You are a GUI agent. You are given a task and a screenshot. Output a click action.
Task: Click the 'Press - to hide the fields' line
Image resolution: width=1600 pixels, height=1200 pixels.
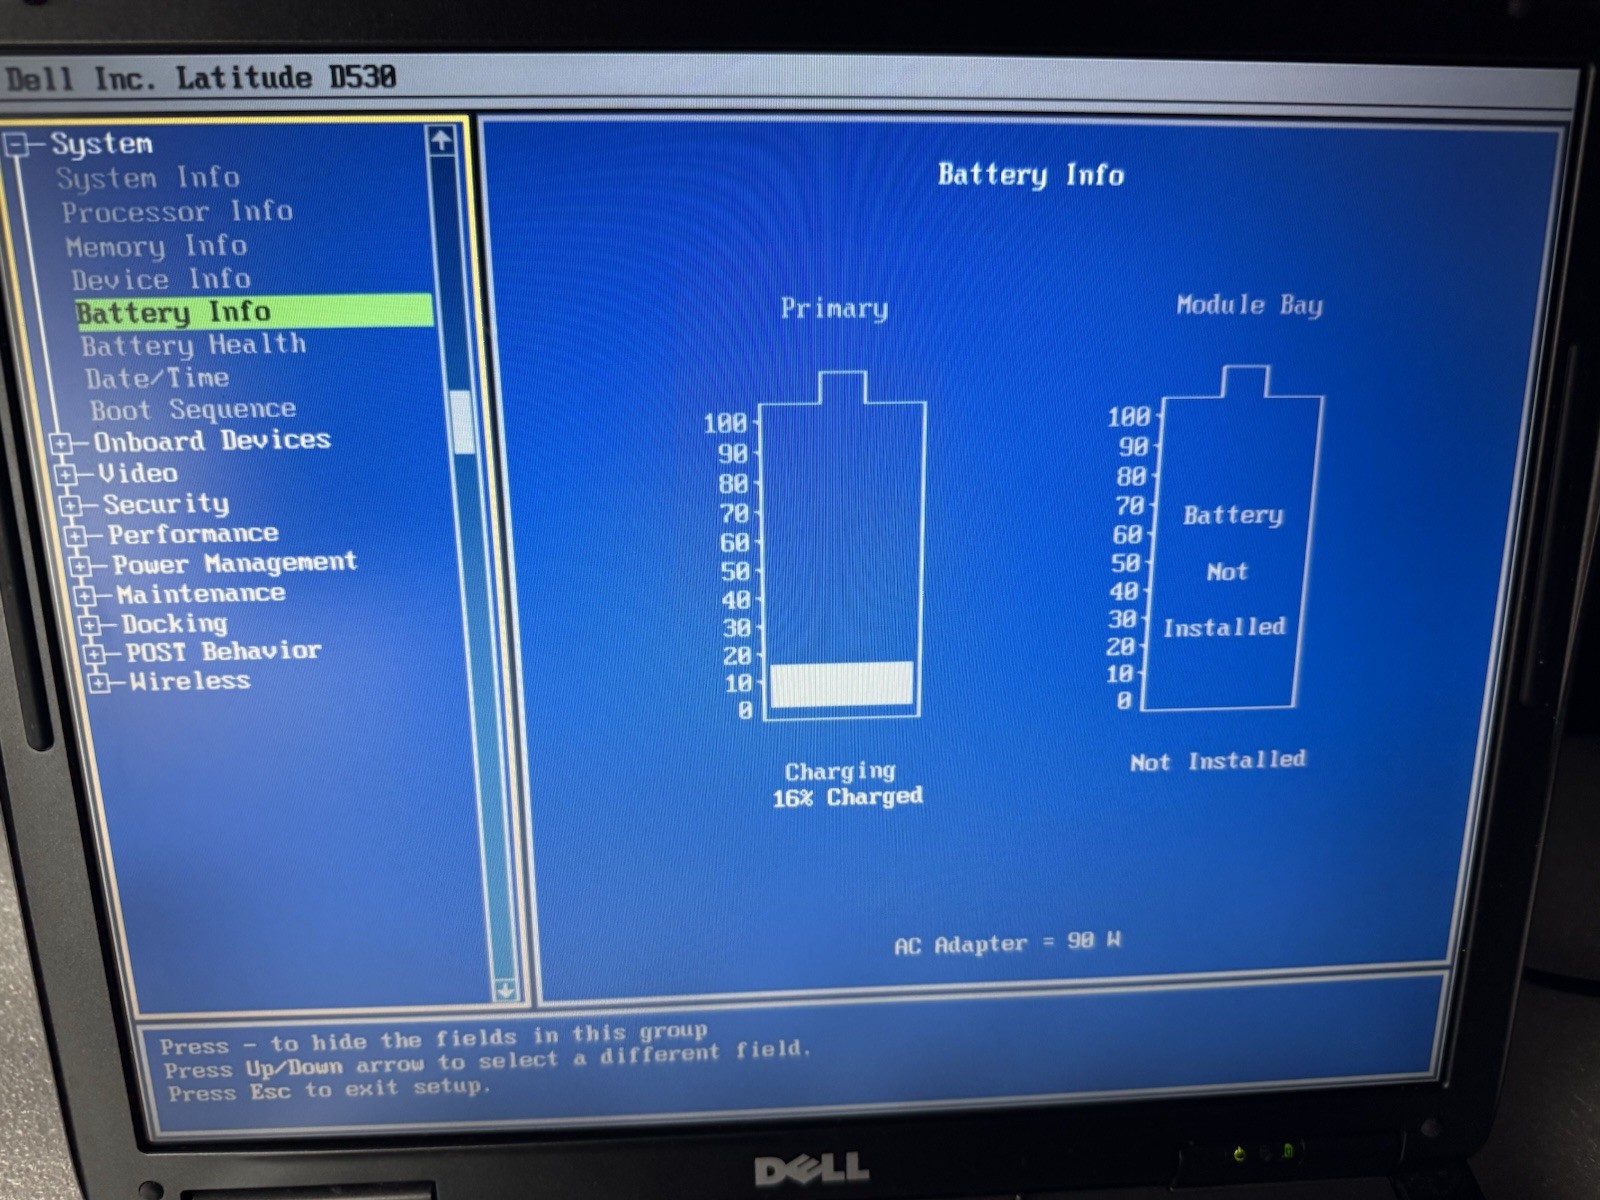click(433, 1038)
